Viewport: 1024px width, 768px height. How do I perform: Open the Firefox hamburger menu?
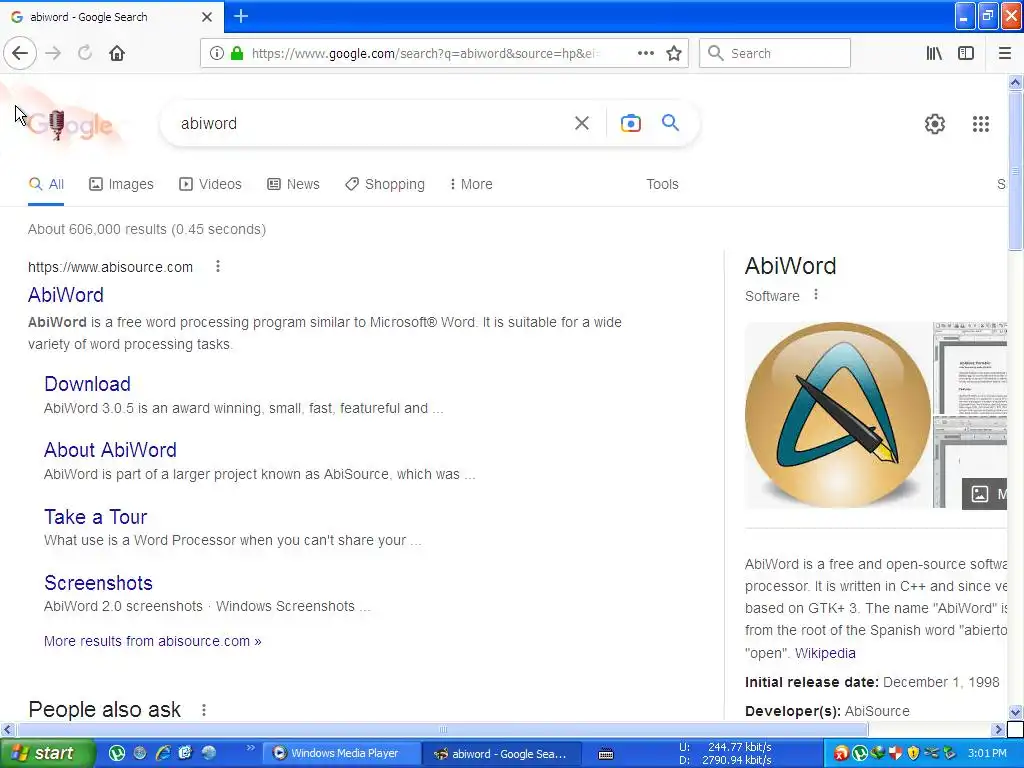[1004, 54]
